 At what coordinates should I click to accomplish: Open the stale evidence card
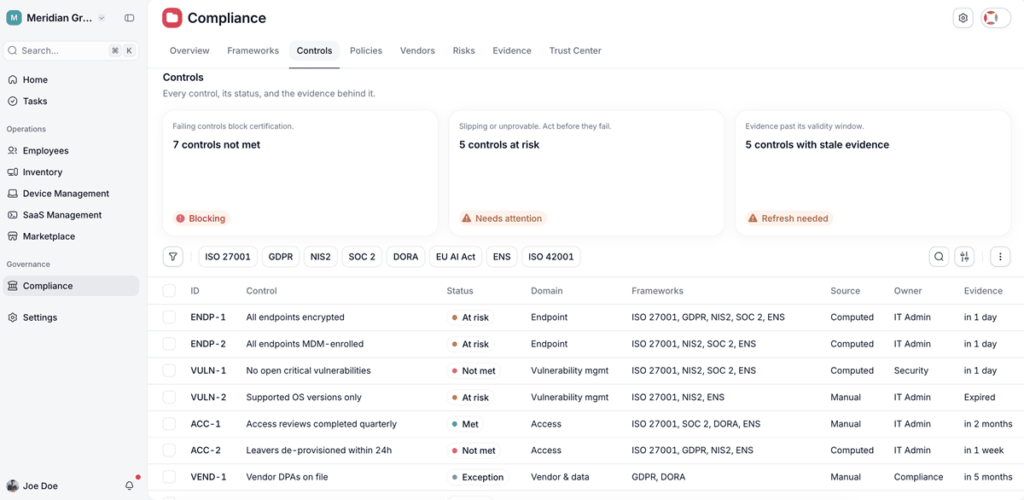point(873,173)
